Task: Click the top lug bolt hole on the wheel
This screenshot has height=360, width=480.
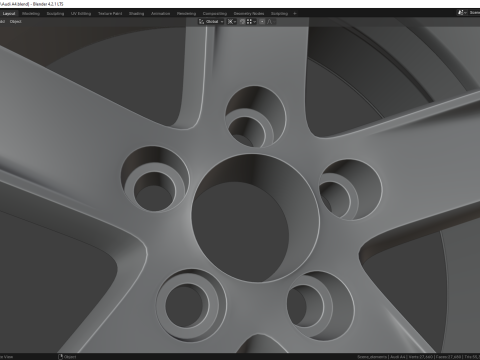Action: click(x=255, y=117)
